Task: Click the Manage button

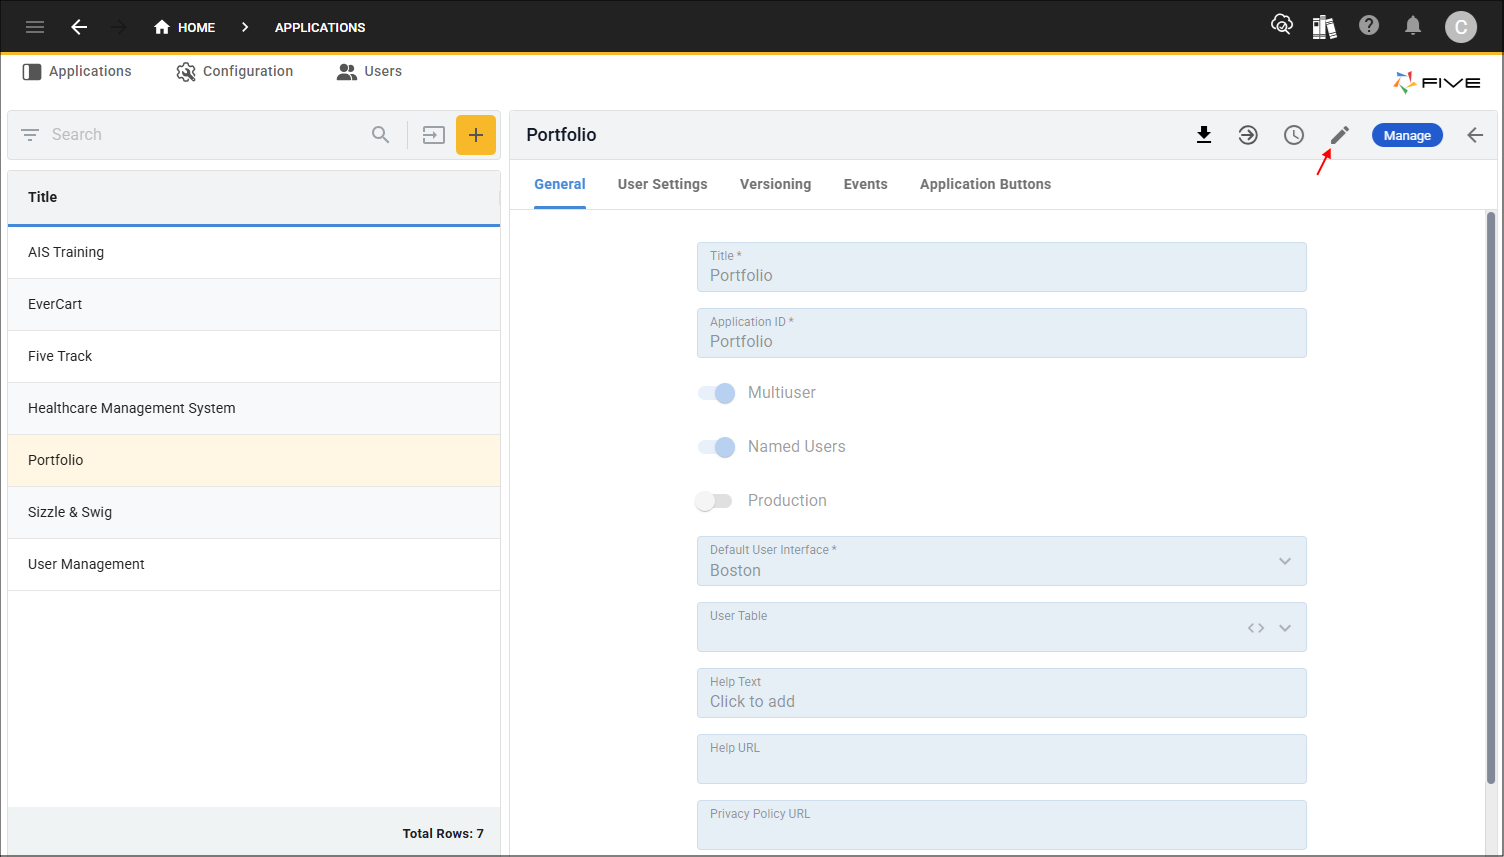Action: click(1407, 135)
